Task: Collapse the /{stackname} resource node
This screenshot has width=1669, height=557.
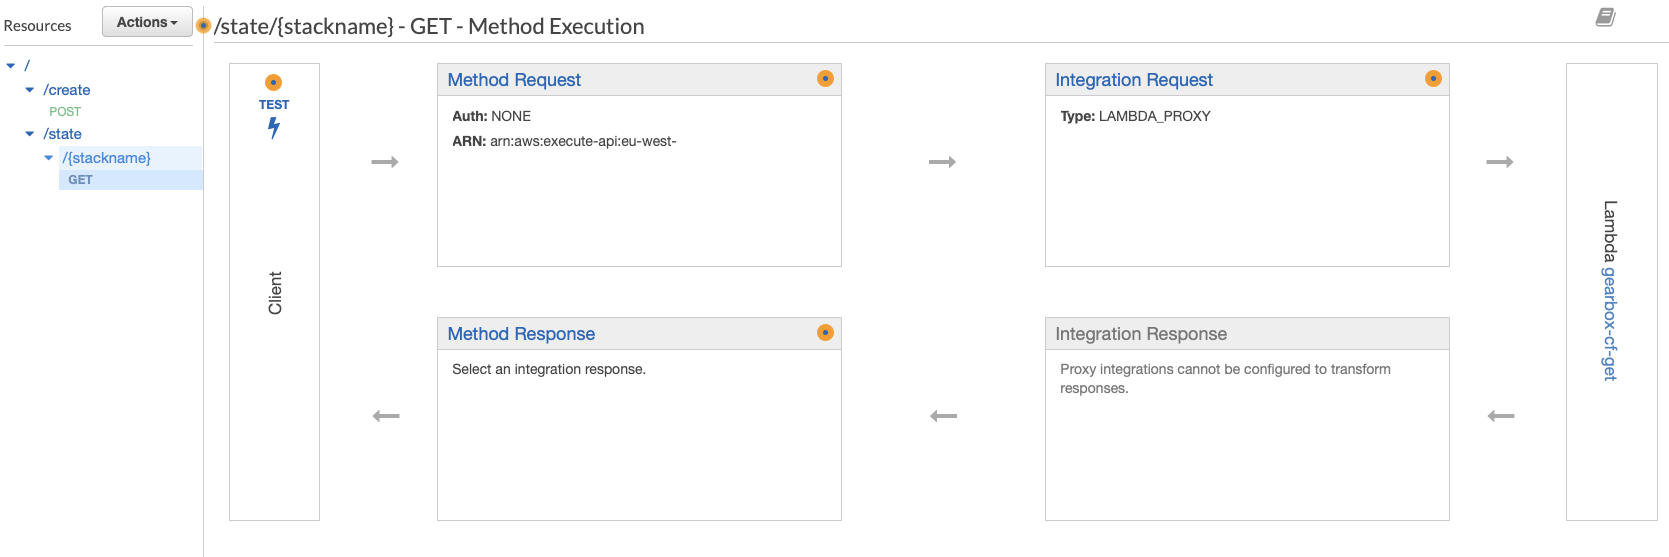Action: pos(49,158)
